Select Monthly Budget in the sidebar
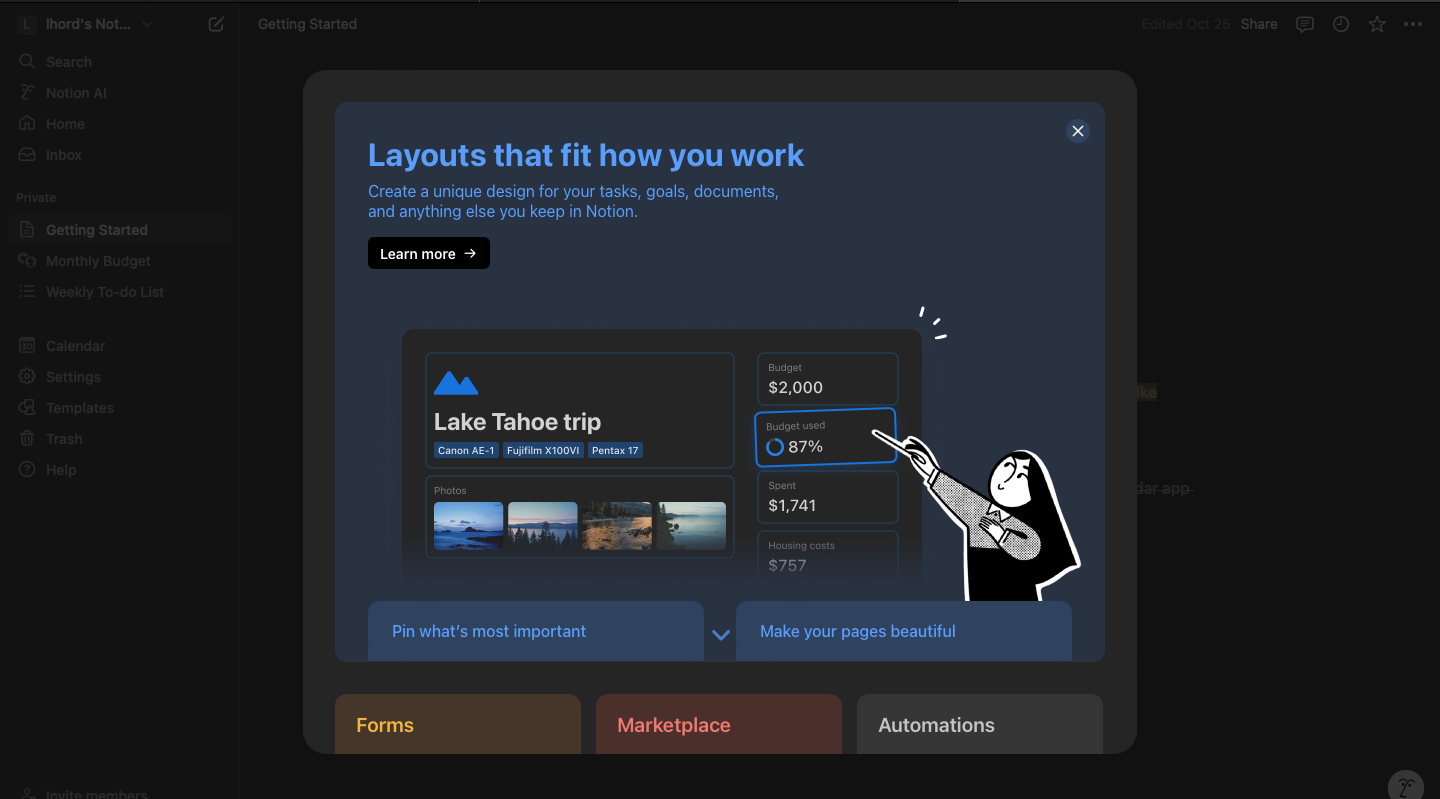 (98, 261)
